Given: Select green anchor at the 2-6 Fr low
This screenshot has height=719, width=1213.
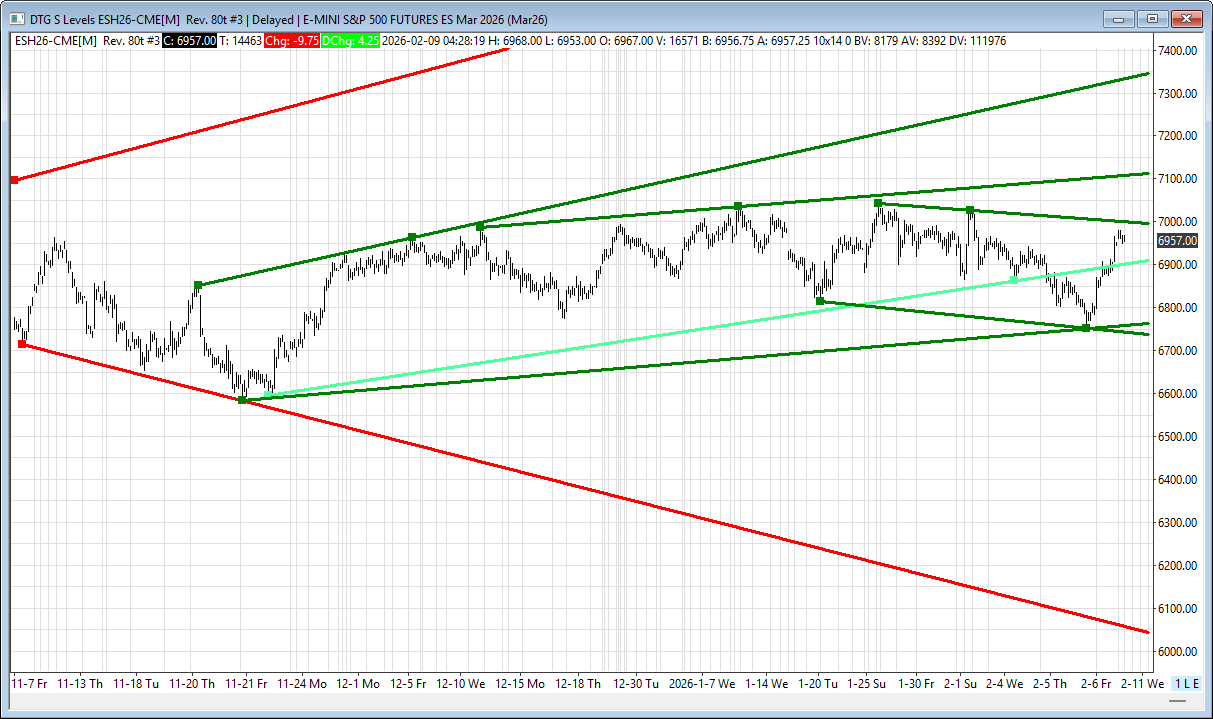Looking at the screenshot, I should (1087, 328).
